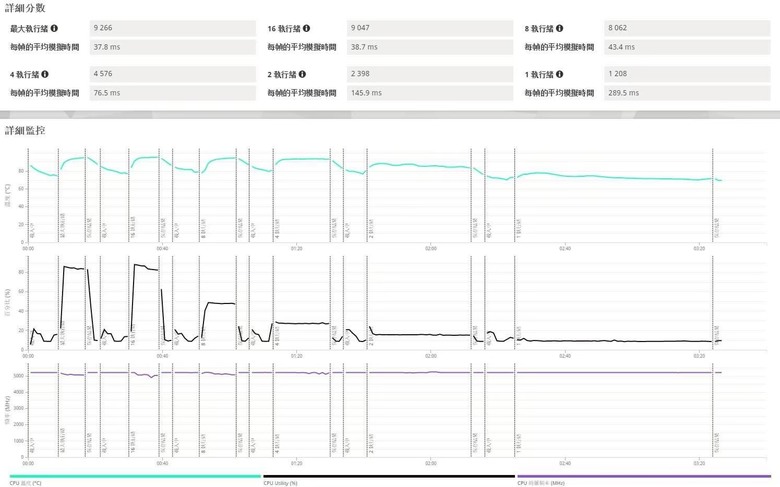Screen dimensions: 780x487
Task: Click the 76.5 ms value field
Action: 173,93
